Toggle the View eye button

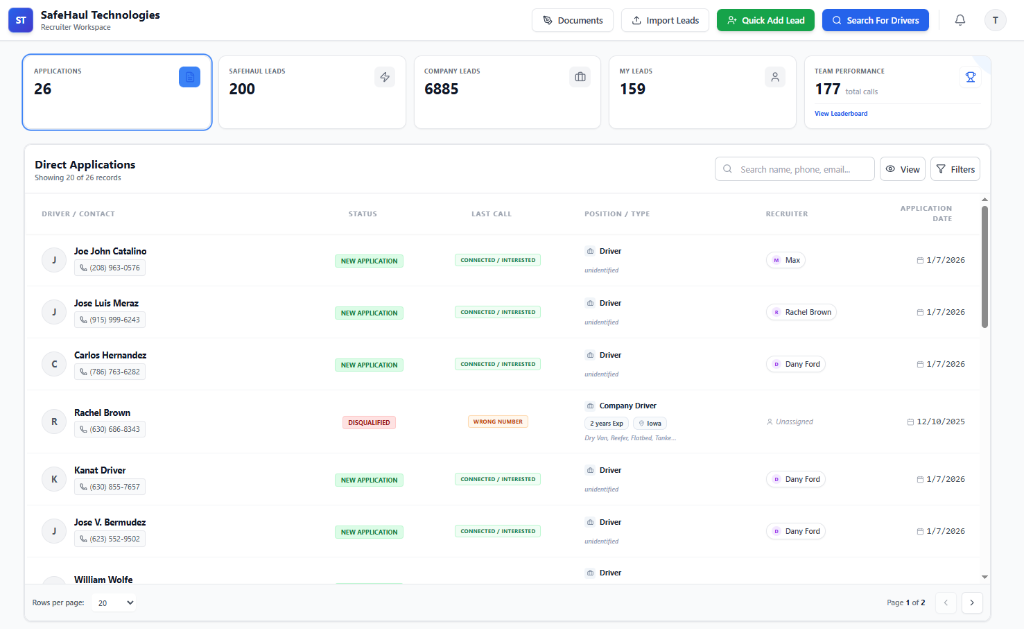[x=902, y=170]
